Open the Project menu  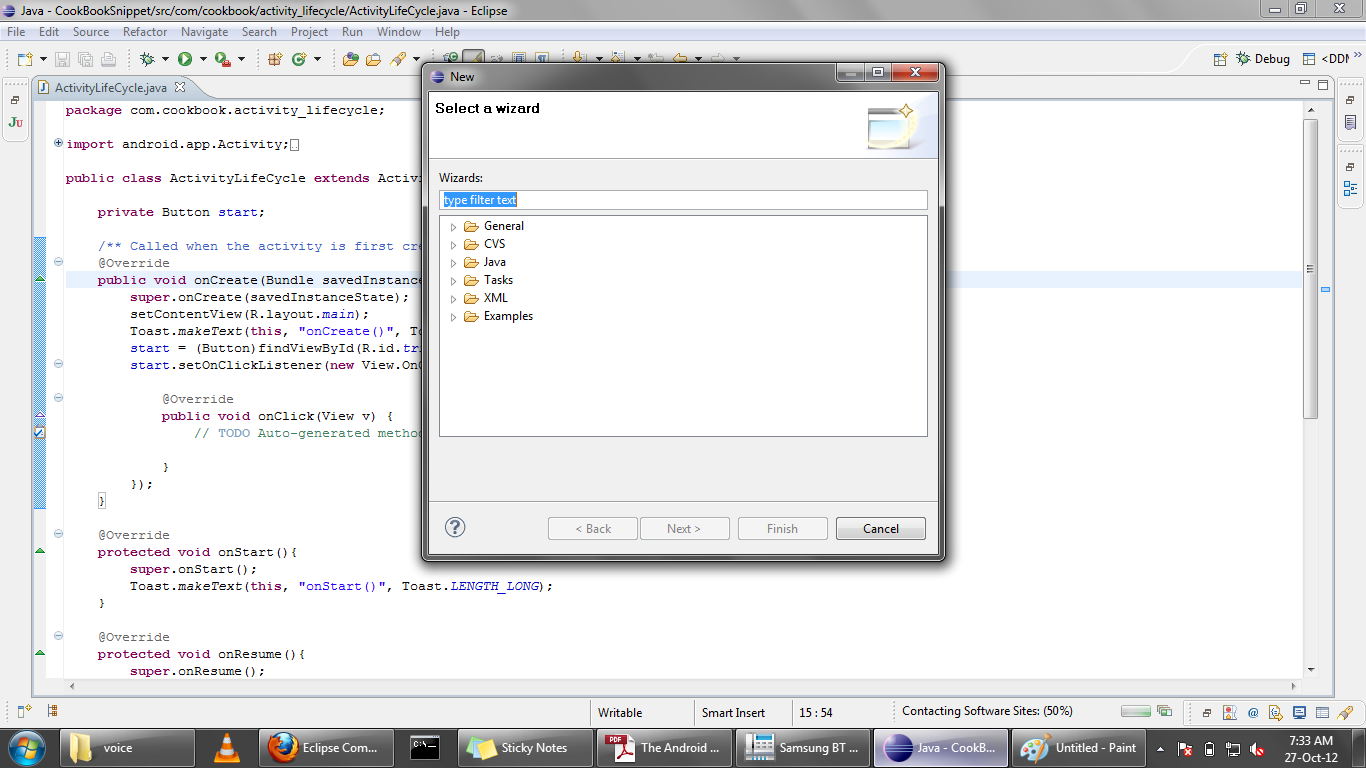pos(309,32)
